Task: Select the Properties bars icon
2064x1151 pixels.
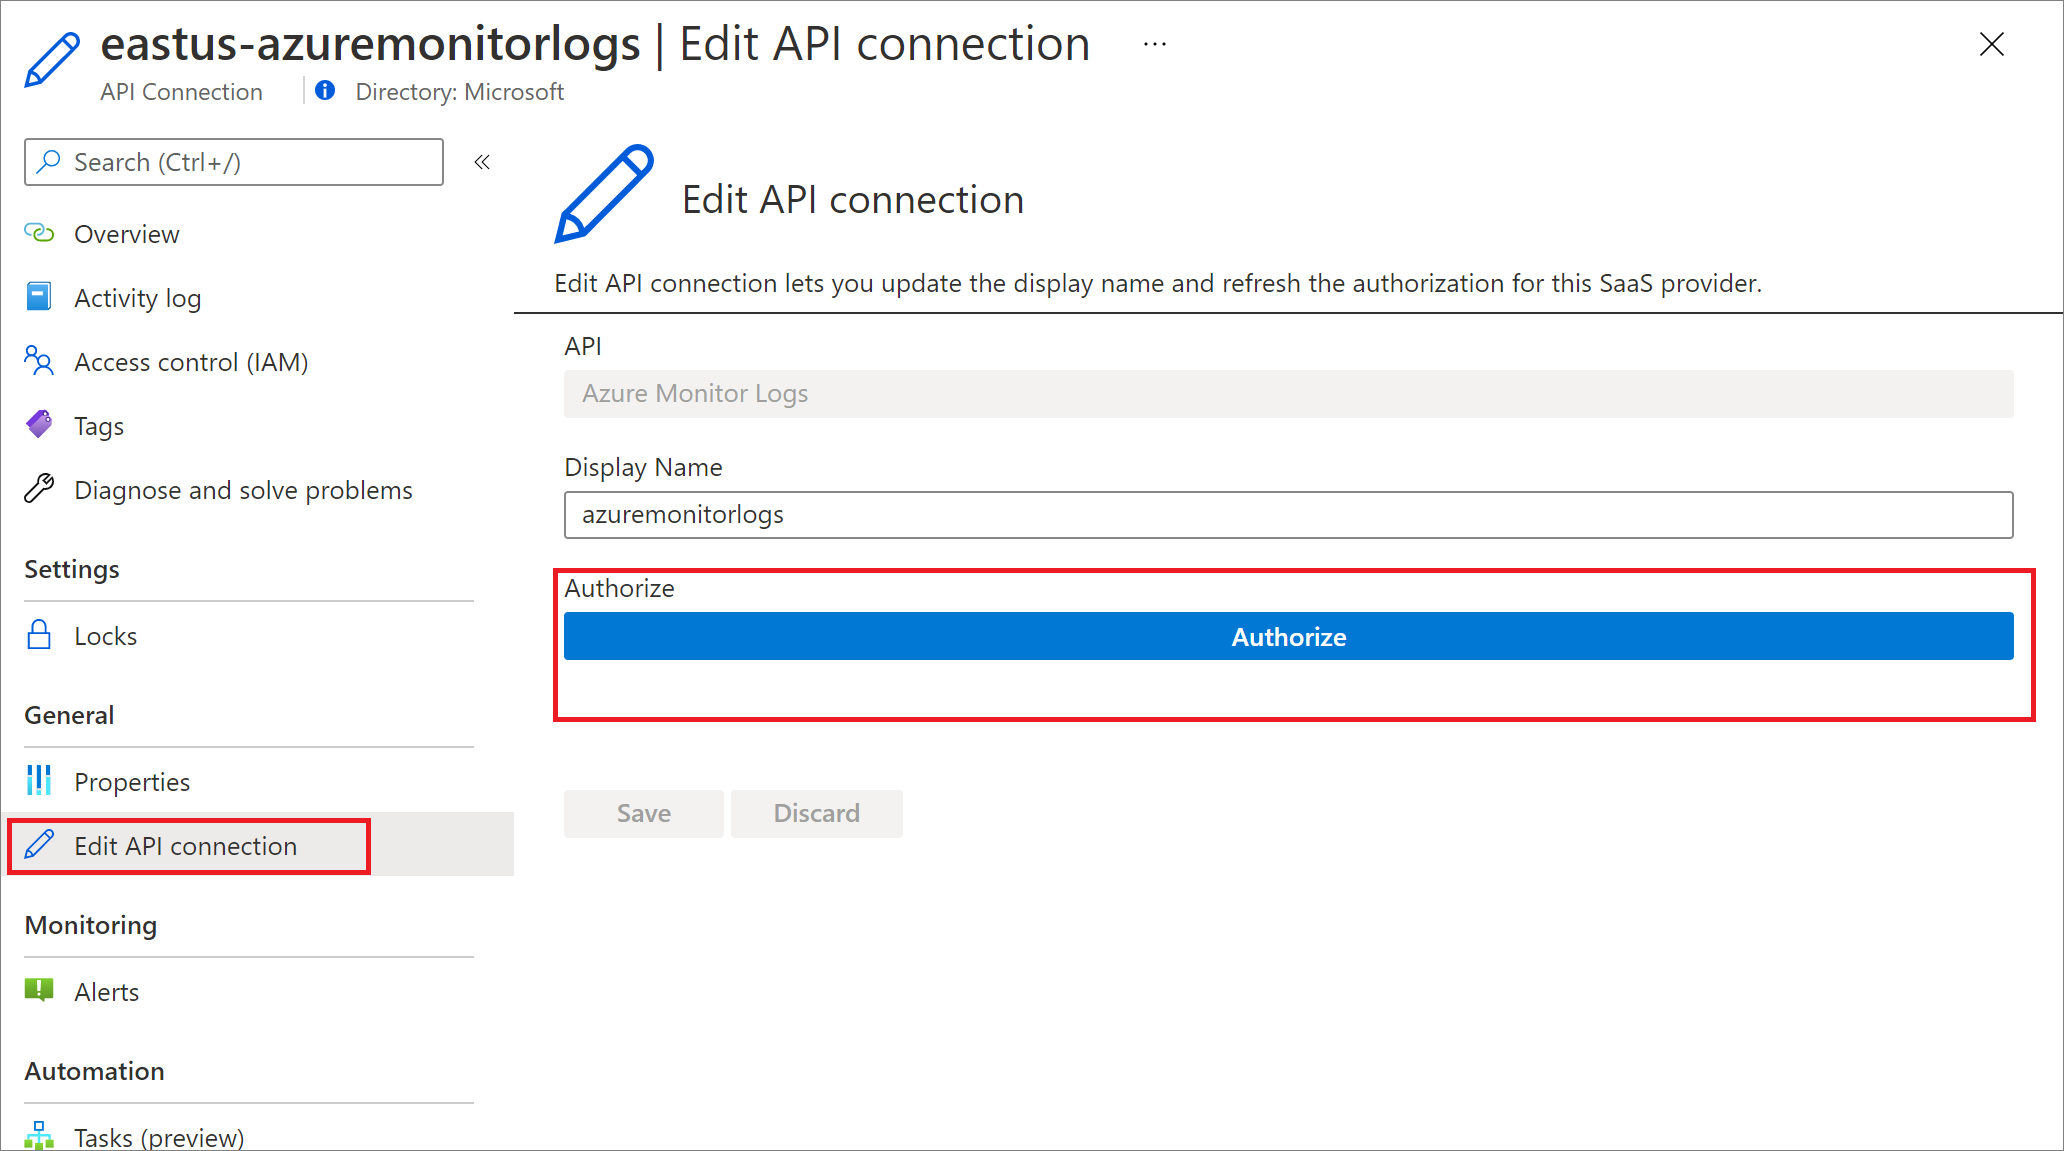Action: point(39,781)
